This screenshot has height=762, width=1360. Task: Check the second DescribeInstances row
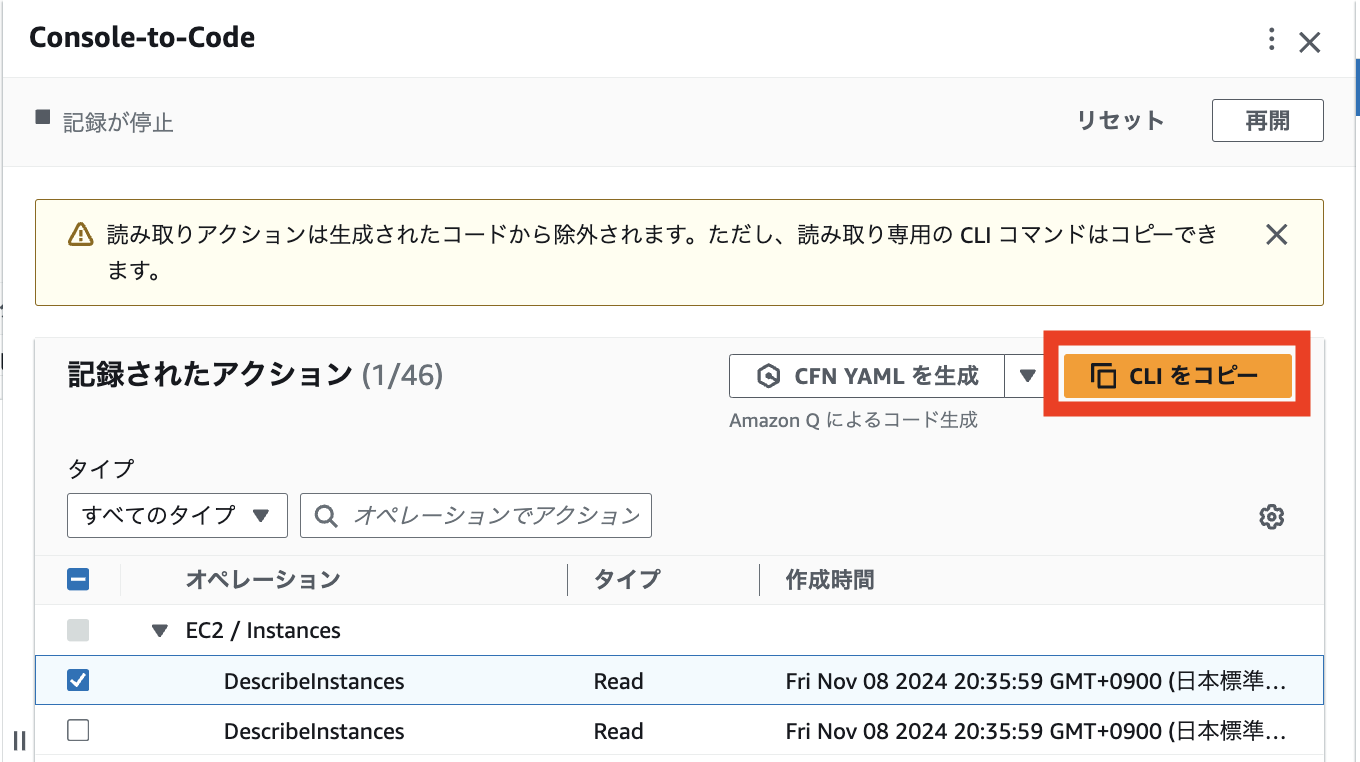pyautogui.click(x=77, y=730)
